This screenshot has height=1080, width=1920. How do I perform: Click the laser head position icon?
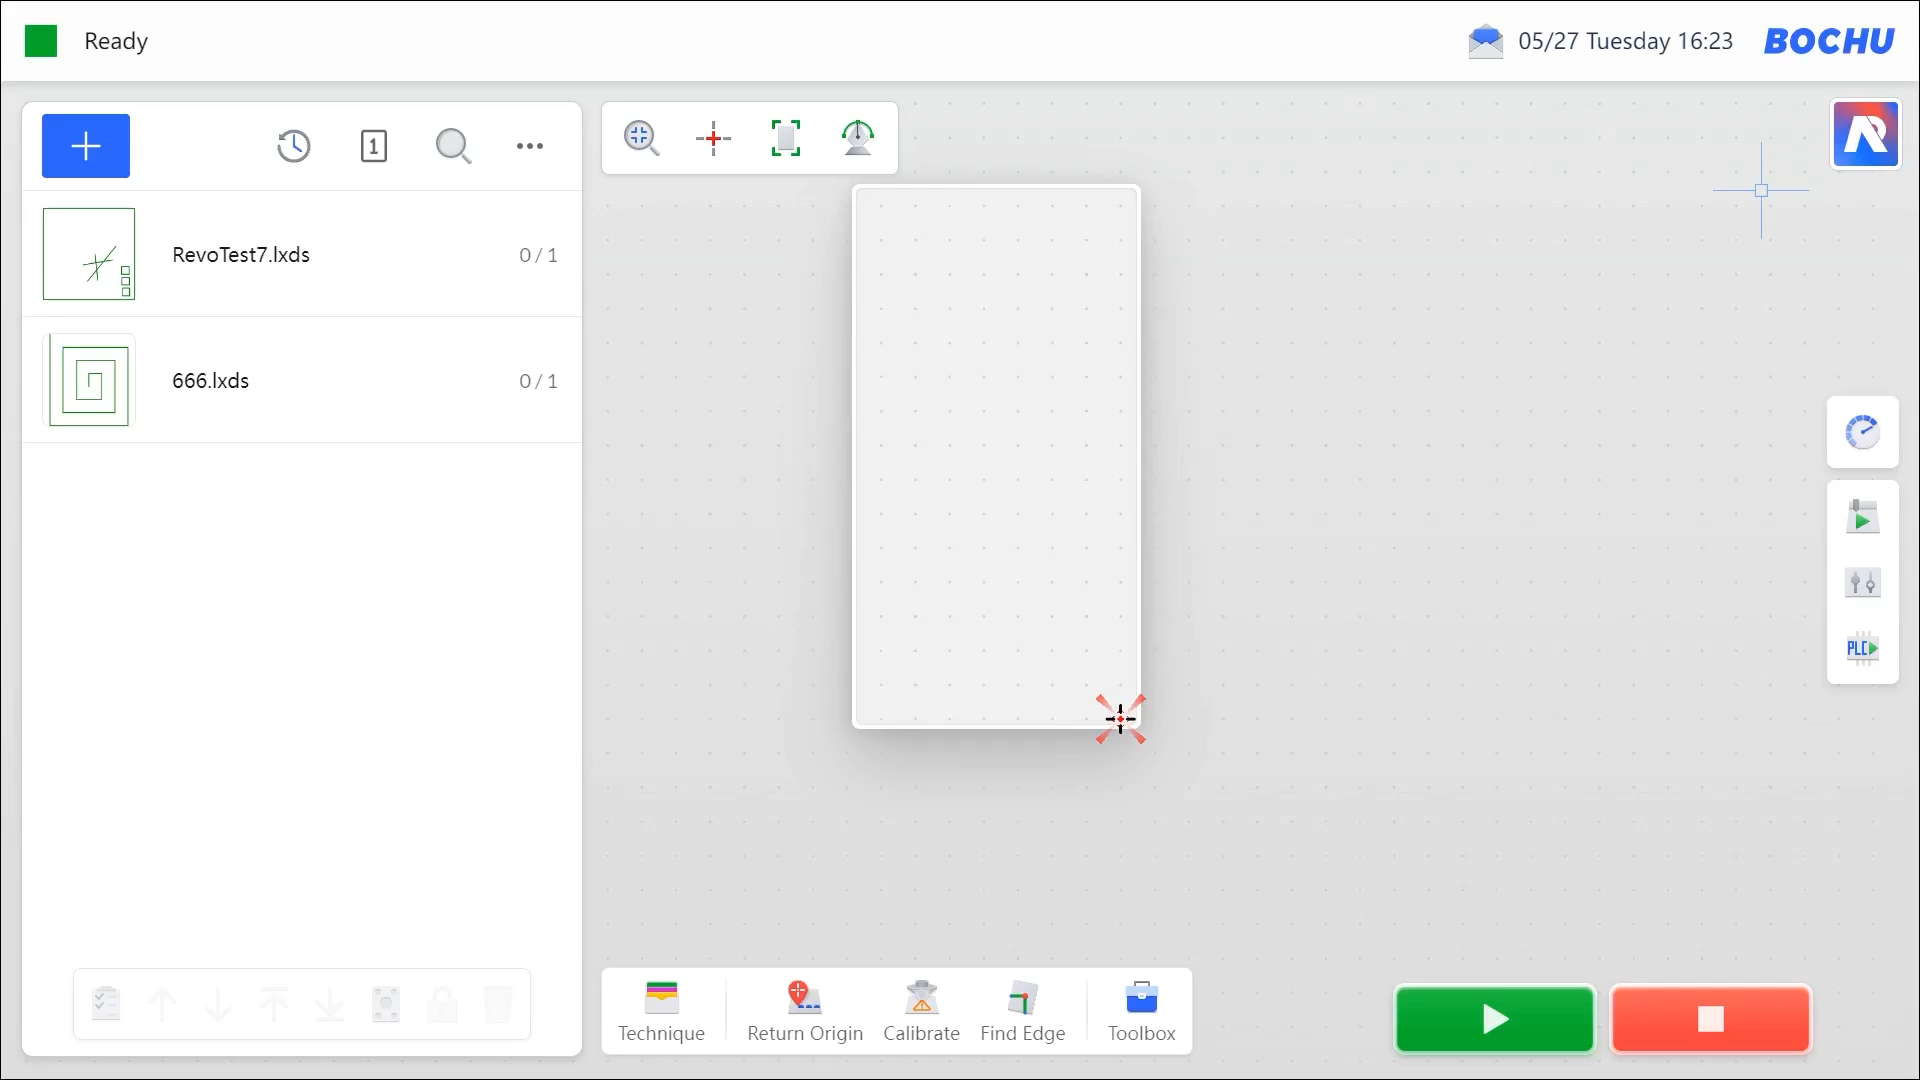(x=858, y=138)
